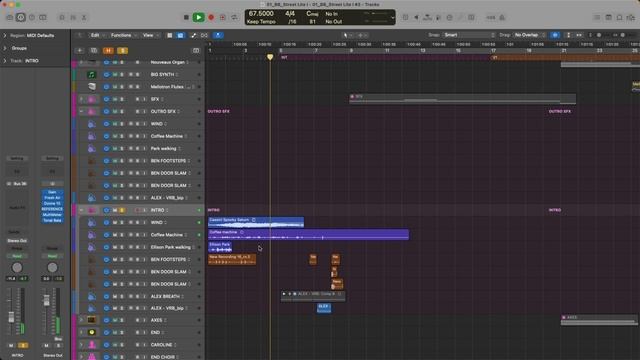Click the Tonal Bala plugin slot
Image resolution: width=640 pixels, height=360 pixels.
(x=52, y=220)
